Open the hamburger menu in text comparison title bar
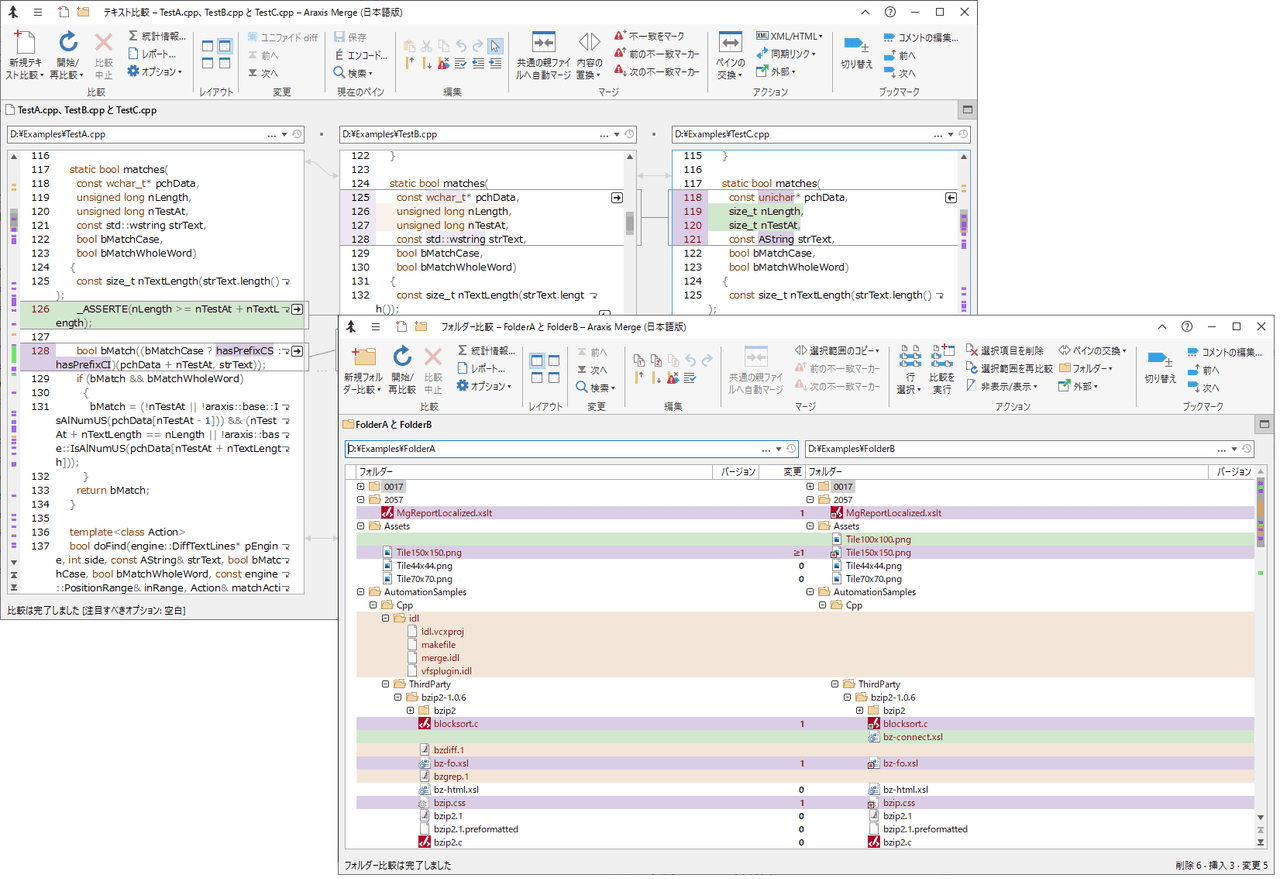 [x=37, y=12]
